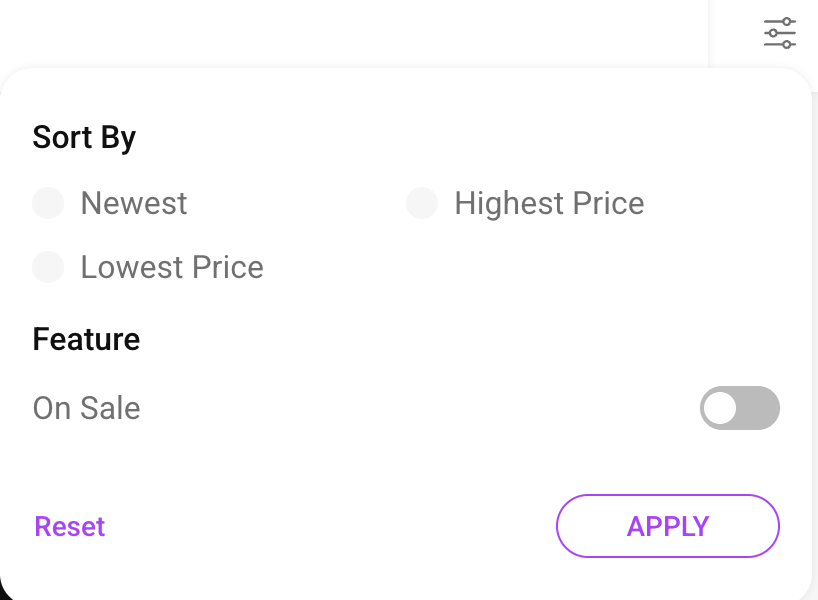
Task: Pick the Lowest Price radio button
Action: 48,267
